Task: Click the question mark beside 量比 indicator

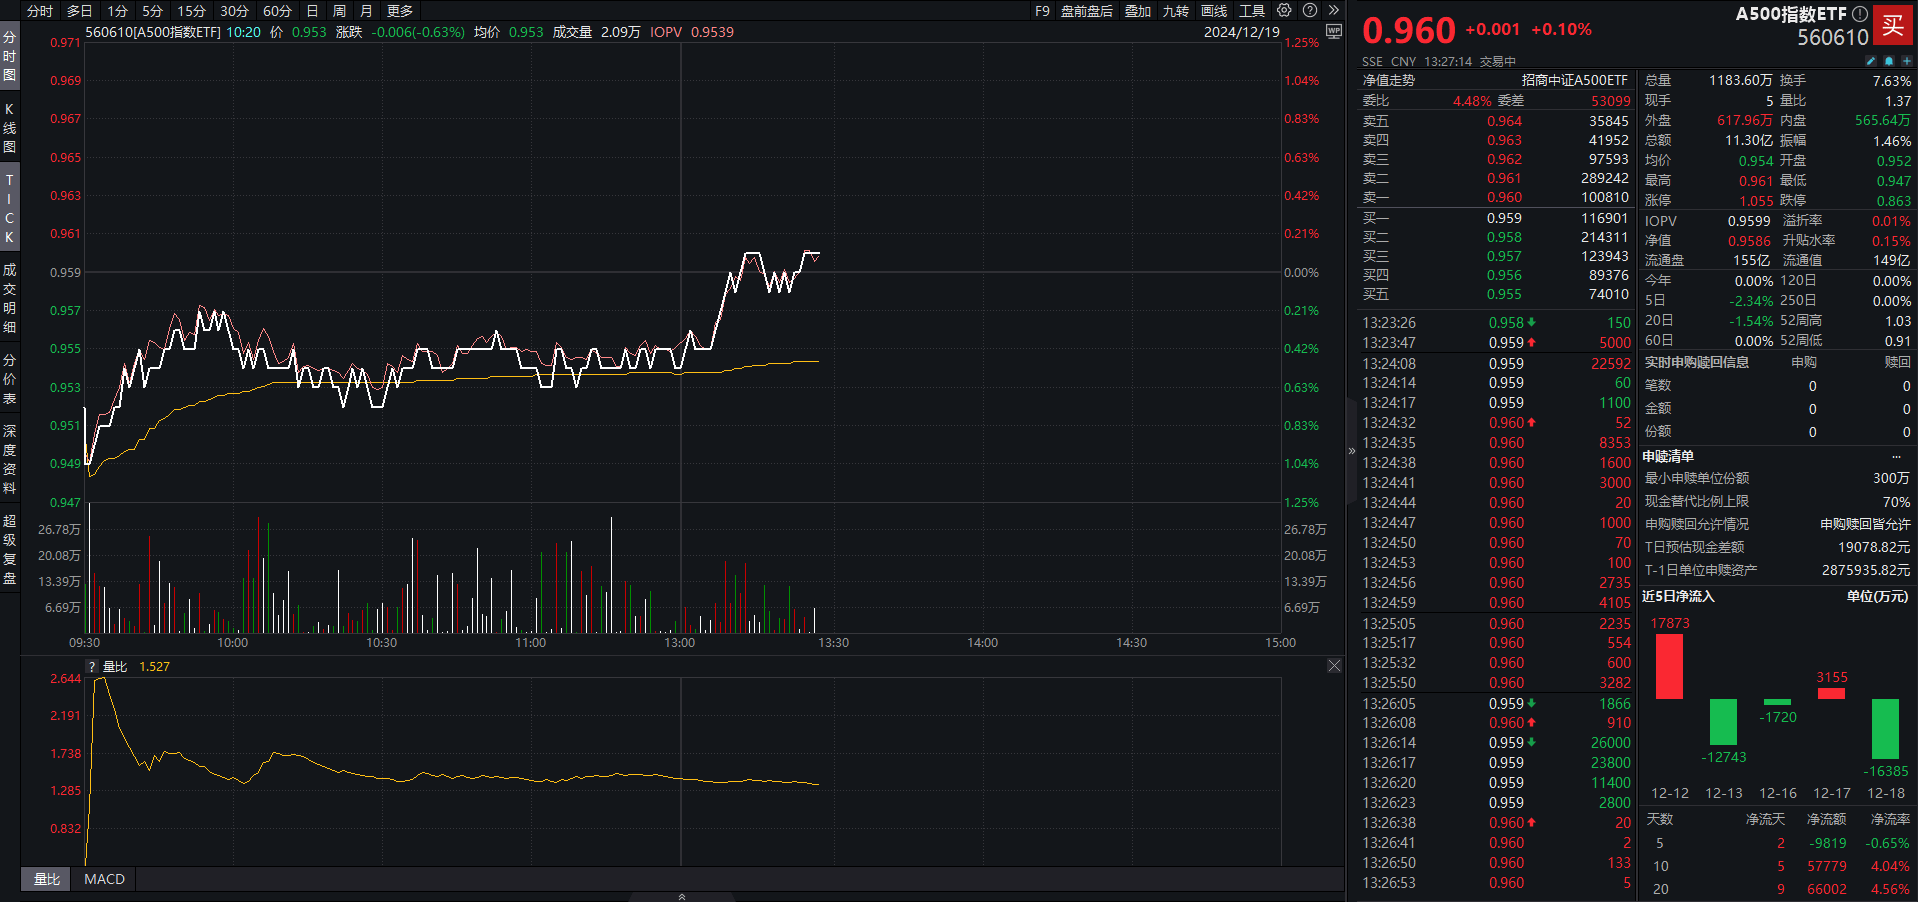Action: (92, 667)
